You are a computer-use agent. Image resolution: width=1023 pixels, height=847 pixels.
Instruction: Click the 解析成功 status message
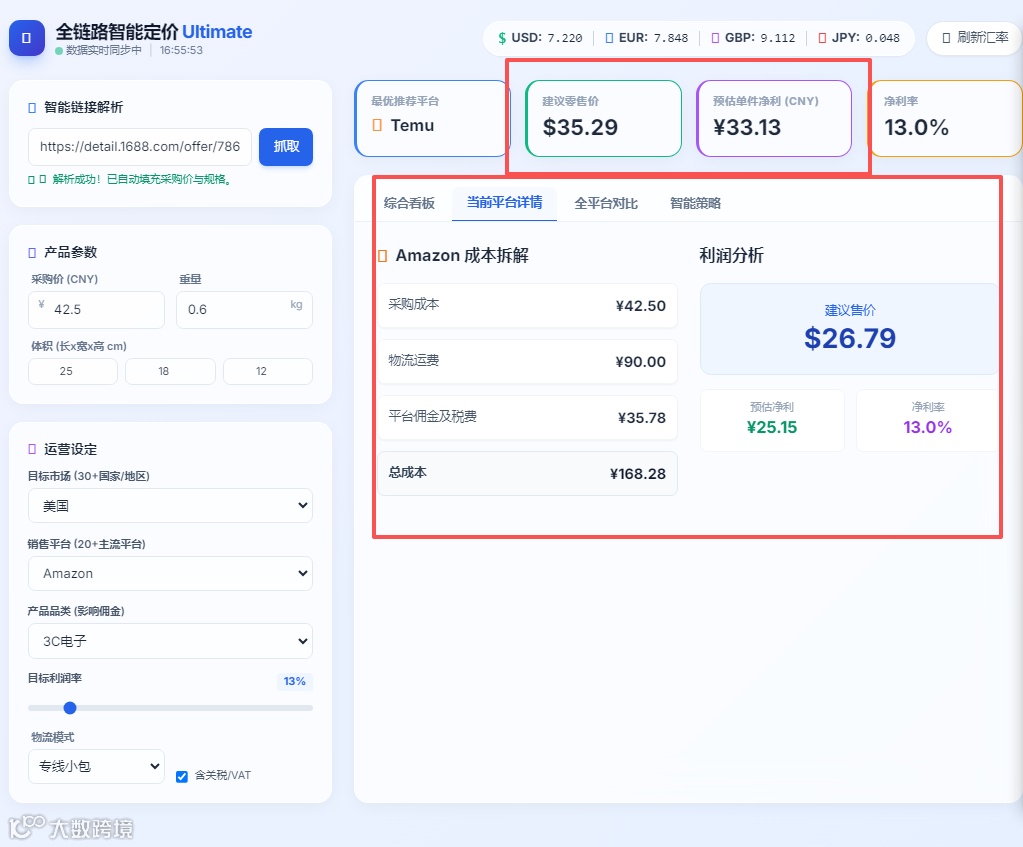tap(142, 179)
